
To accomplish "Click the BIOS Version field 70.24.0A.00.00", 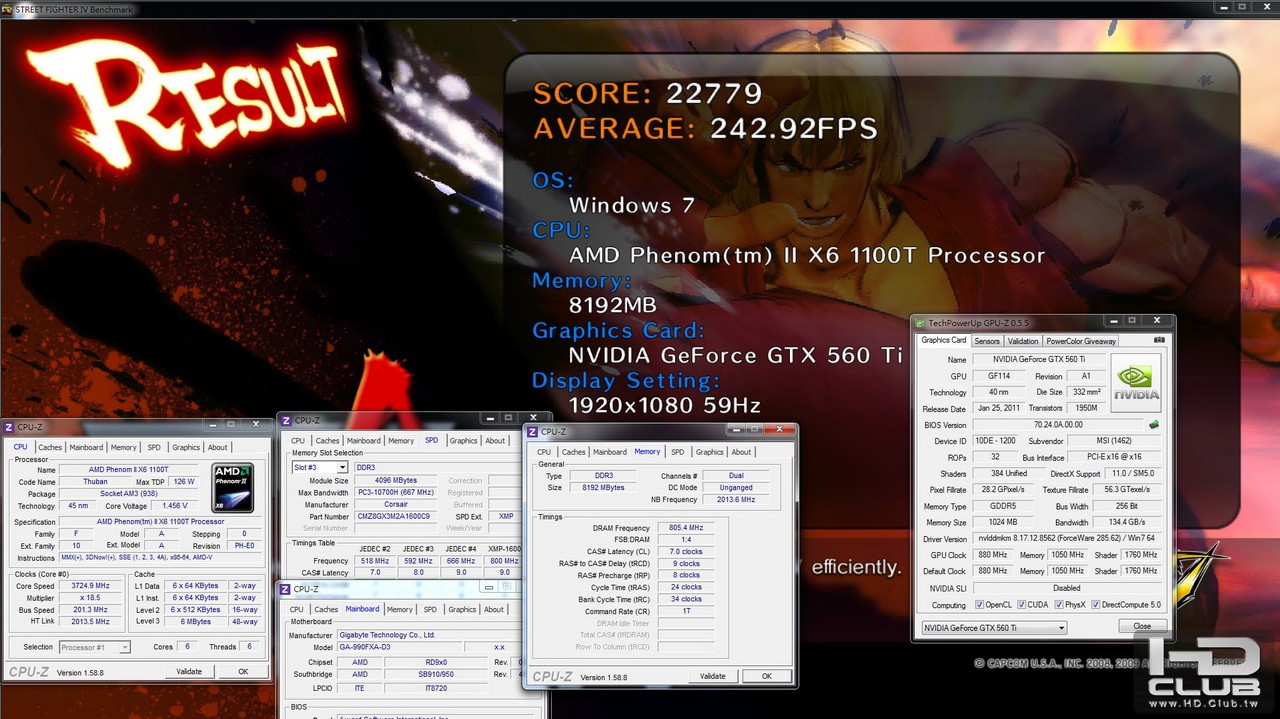I will 1058,425.
